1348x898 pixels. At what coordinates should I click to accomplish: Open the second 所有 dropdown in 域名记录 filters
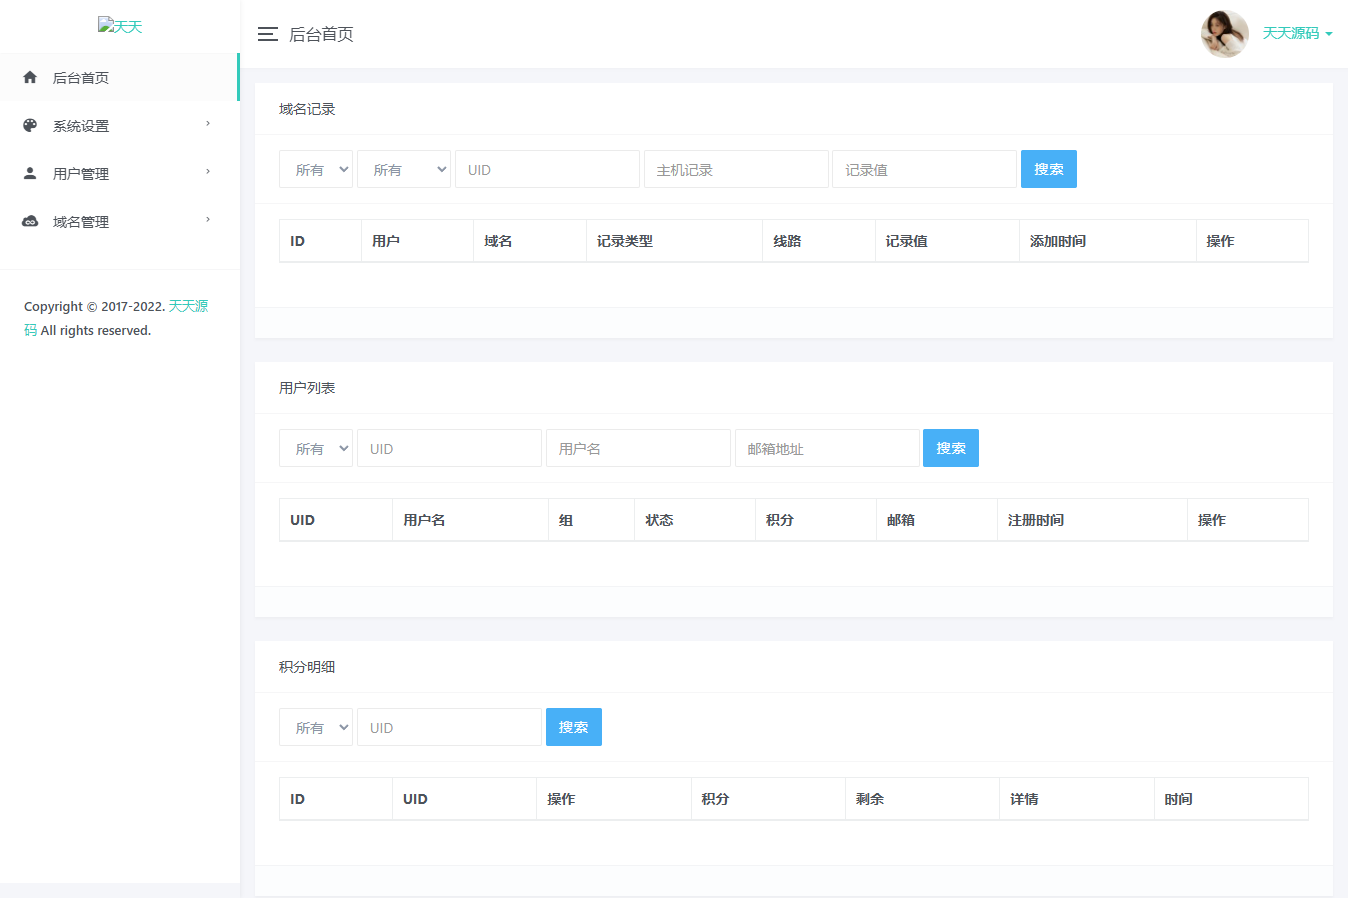click(404, 168)
